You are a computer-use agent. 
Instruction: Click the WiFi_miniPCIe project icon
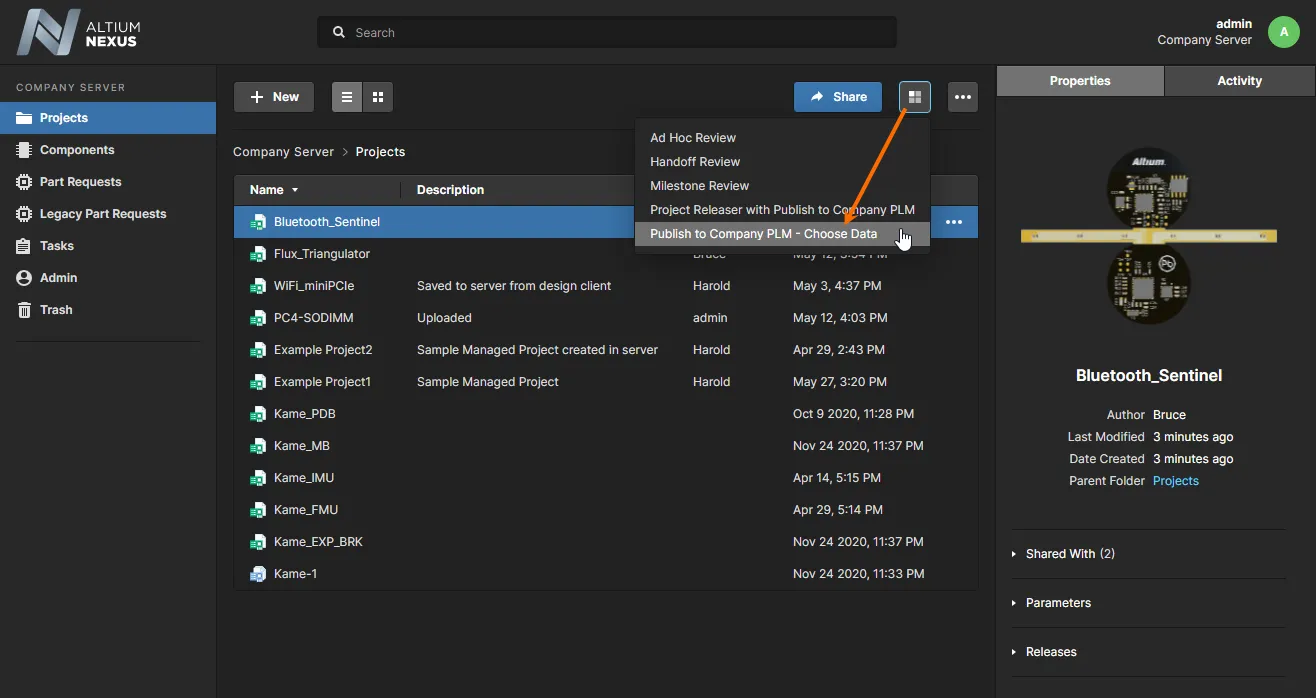point(258,286)
